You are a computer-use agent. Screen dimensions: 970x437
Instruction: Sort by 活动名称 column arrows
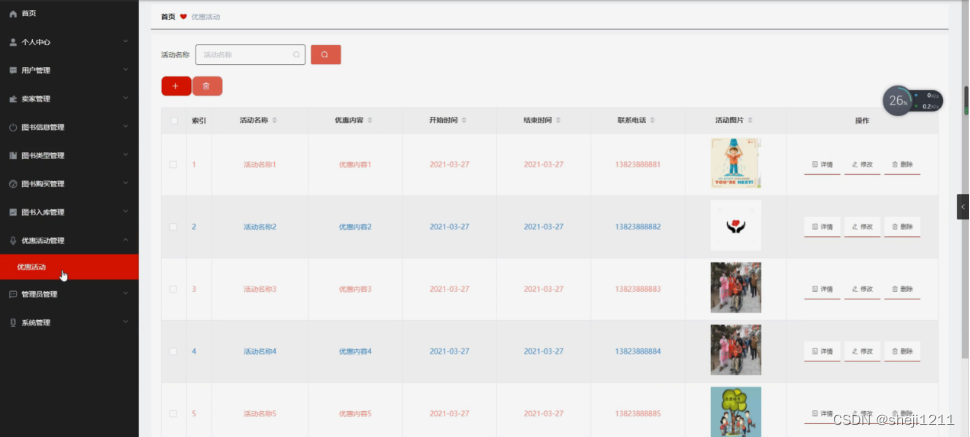[x=275, y=120]
